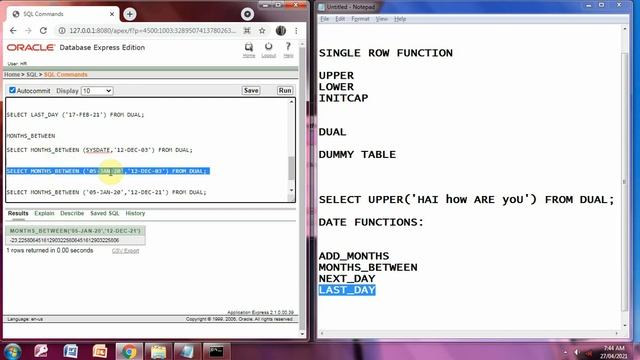
Task: Open Notepad Help menu
Action: click(400, 19)
